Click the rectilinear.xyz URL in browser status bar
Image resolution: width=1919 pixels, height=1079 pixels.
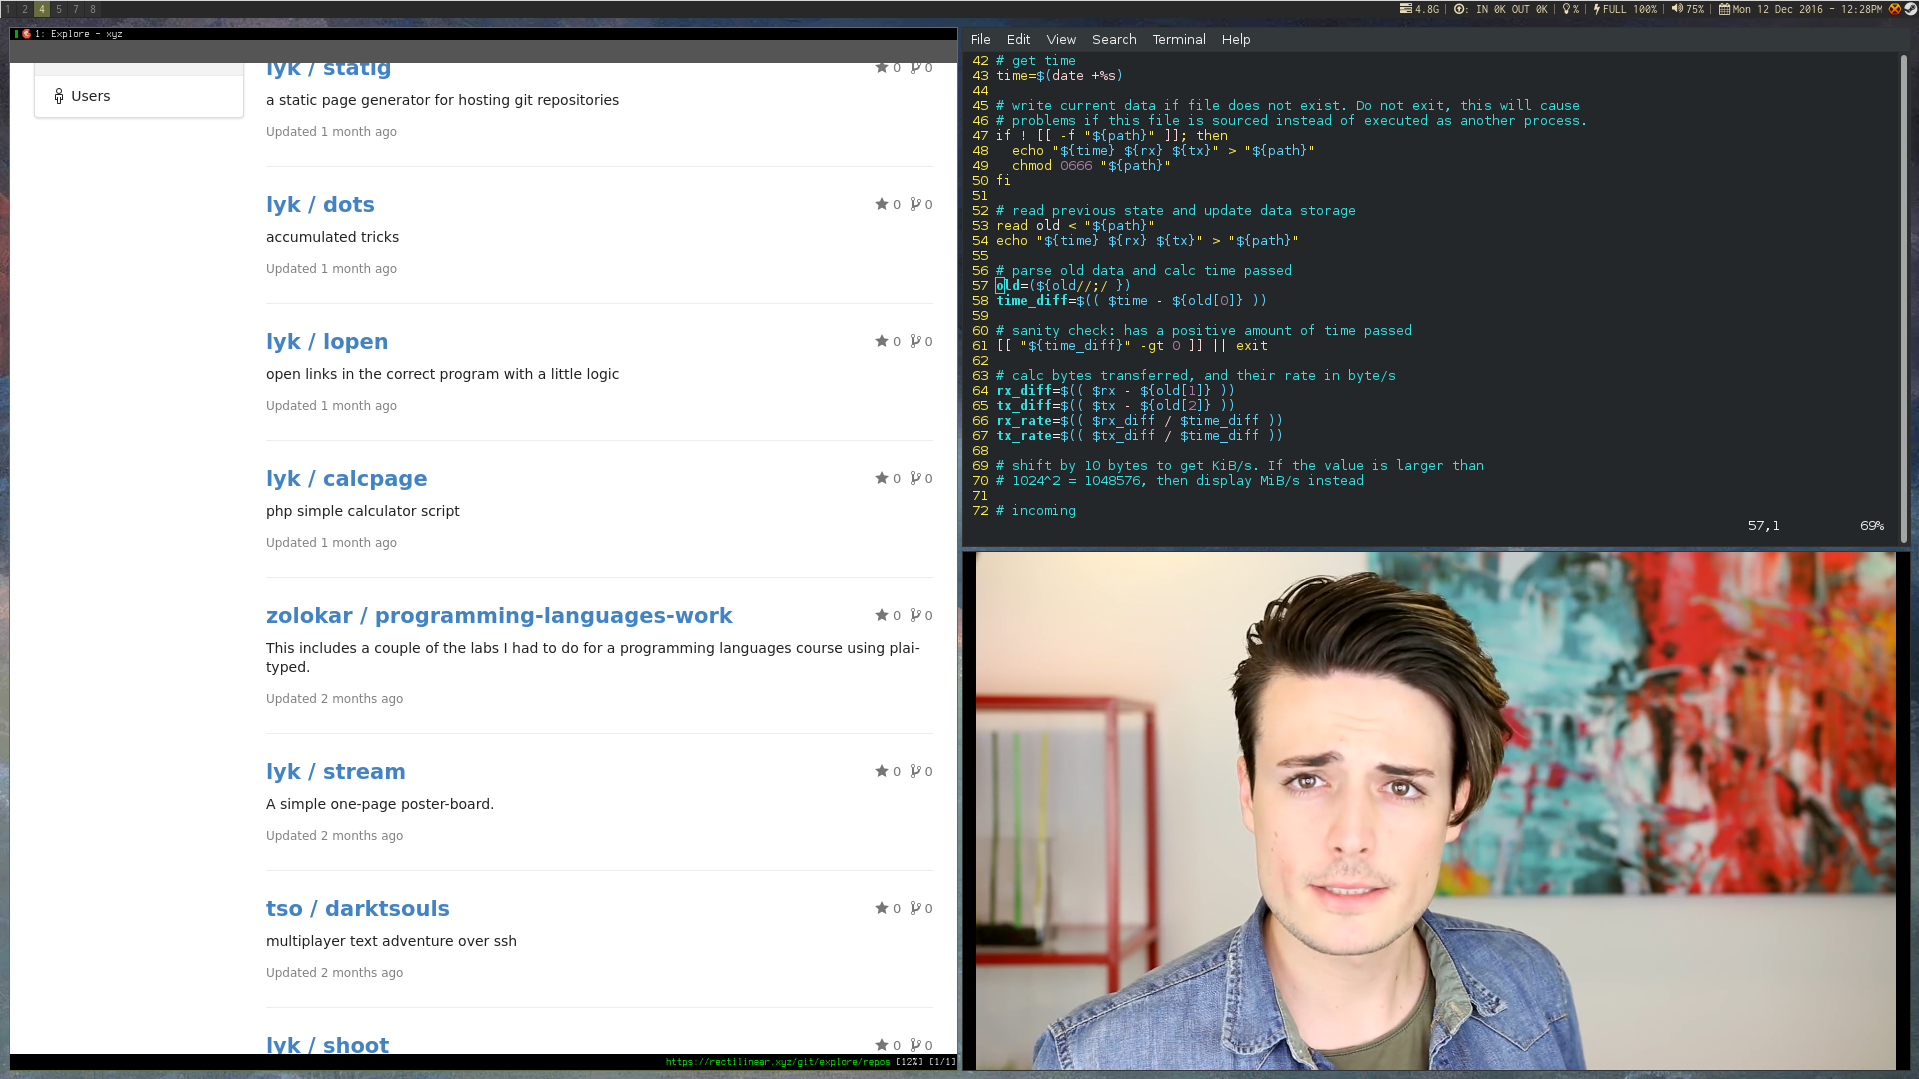coord(777,1062)
